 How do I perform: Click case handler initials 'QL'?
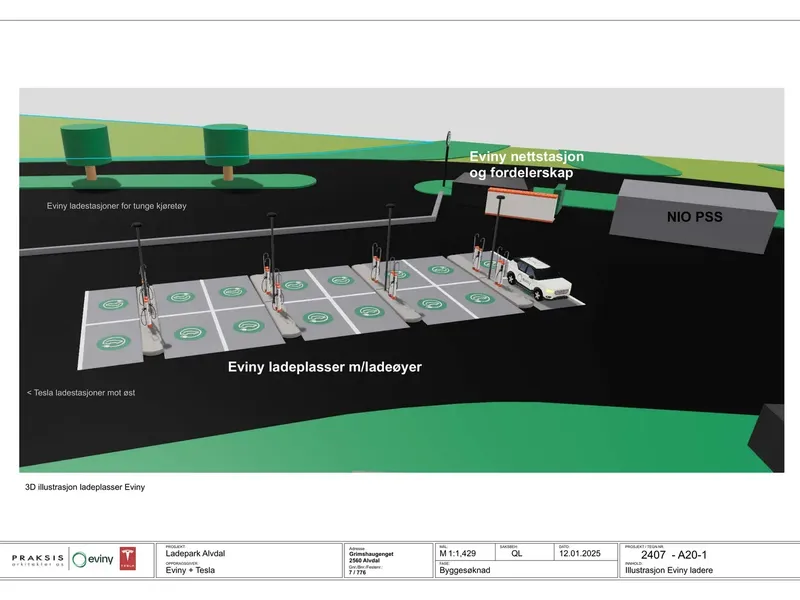pos(517,554)
